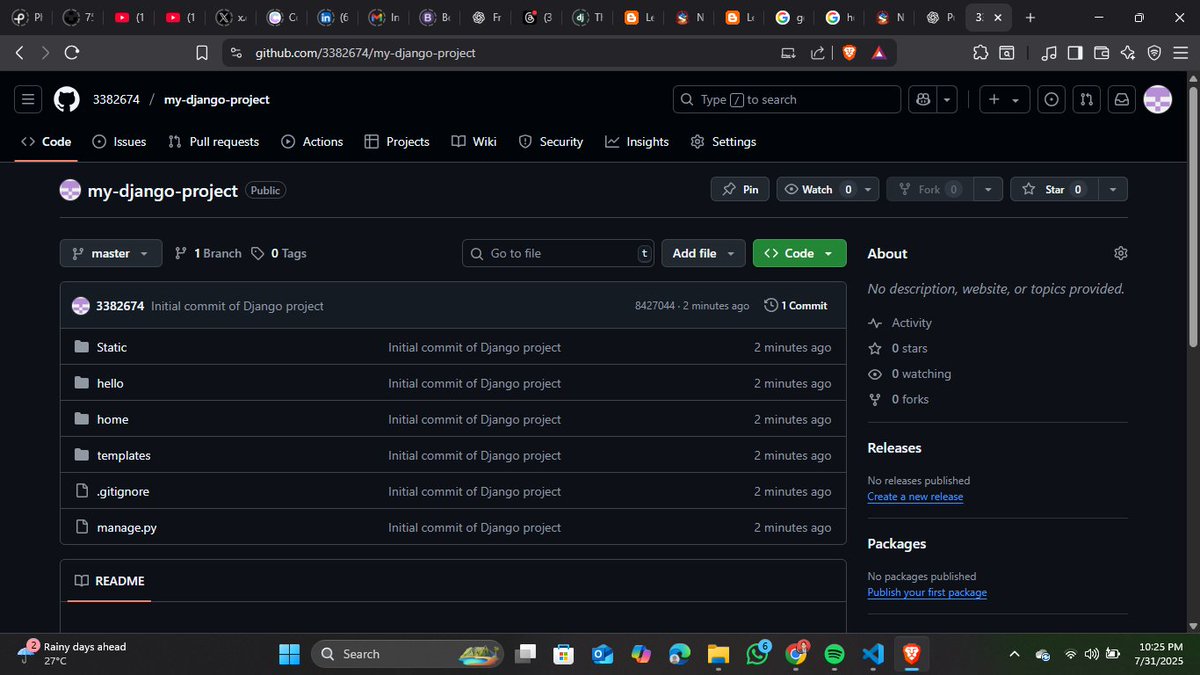Reload the page in Brave

(72, 52)
